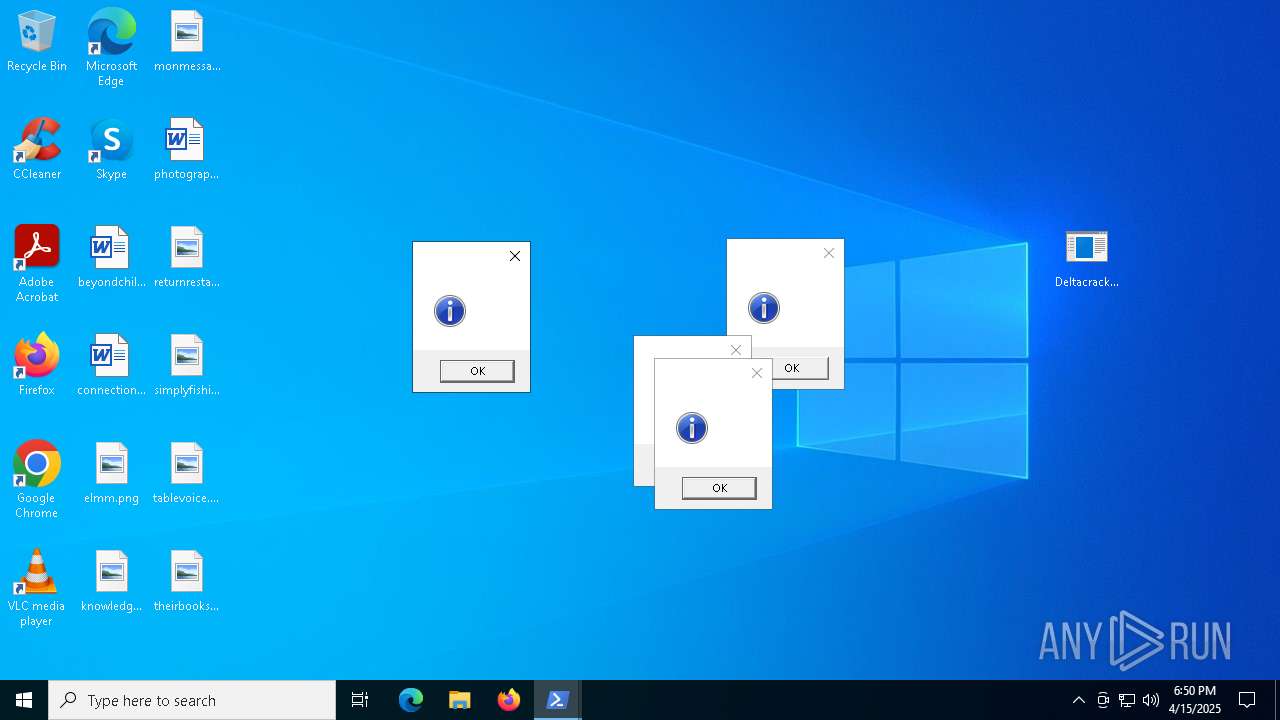Select the CCleaner desktop shortcut

[37, 150]
